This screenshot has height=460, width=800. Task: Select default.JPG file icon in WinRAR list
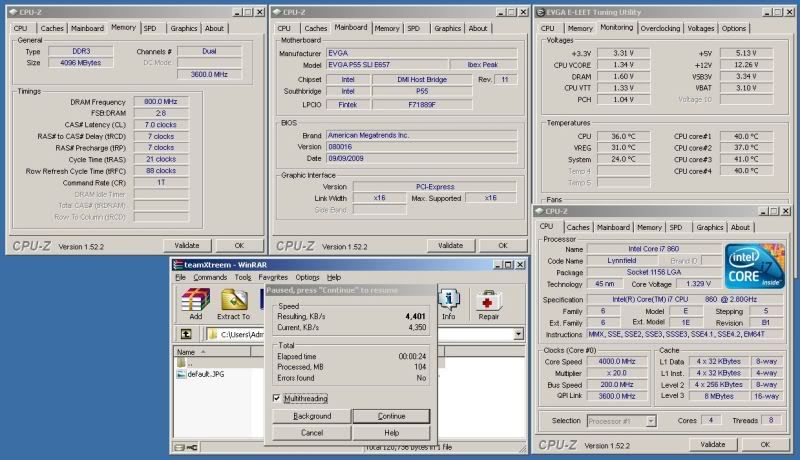point(181,374)
